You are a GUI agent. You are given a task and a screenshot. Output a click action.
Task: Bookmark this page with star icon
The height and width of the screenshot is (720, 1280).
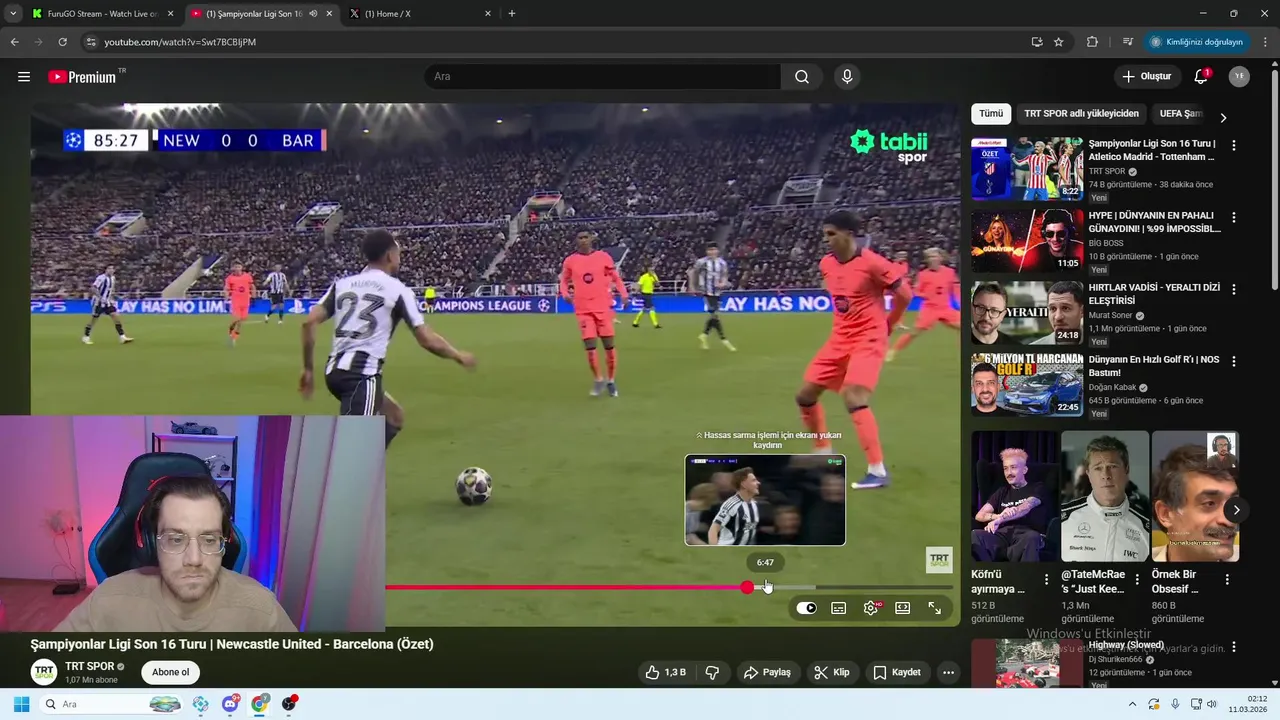point(1059,42)
